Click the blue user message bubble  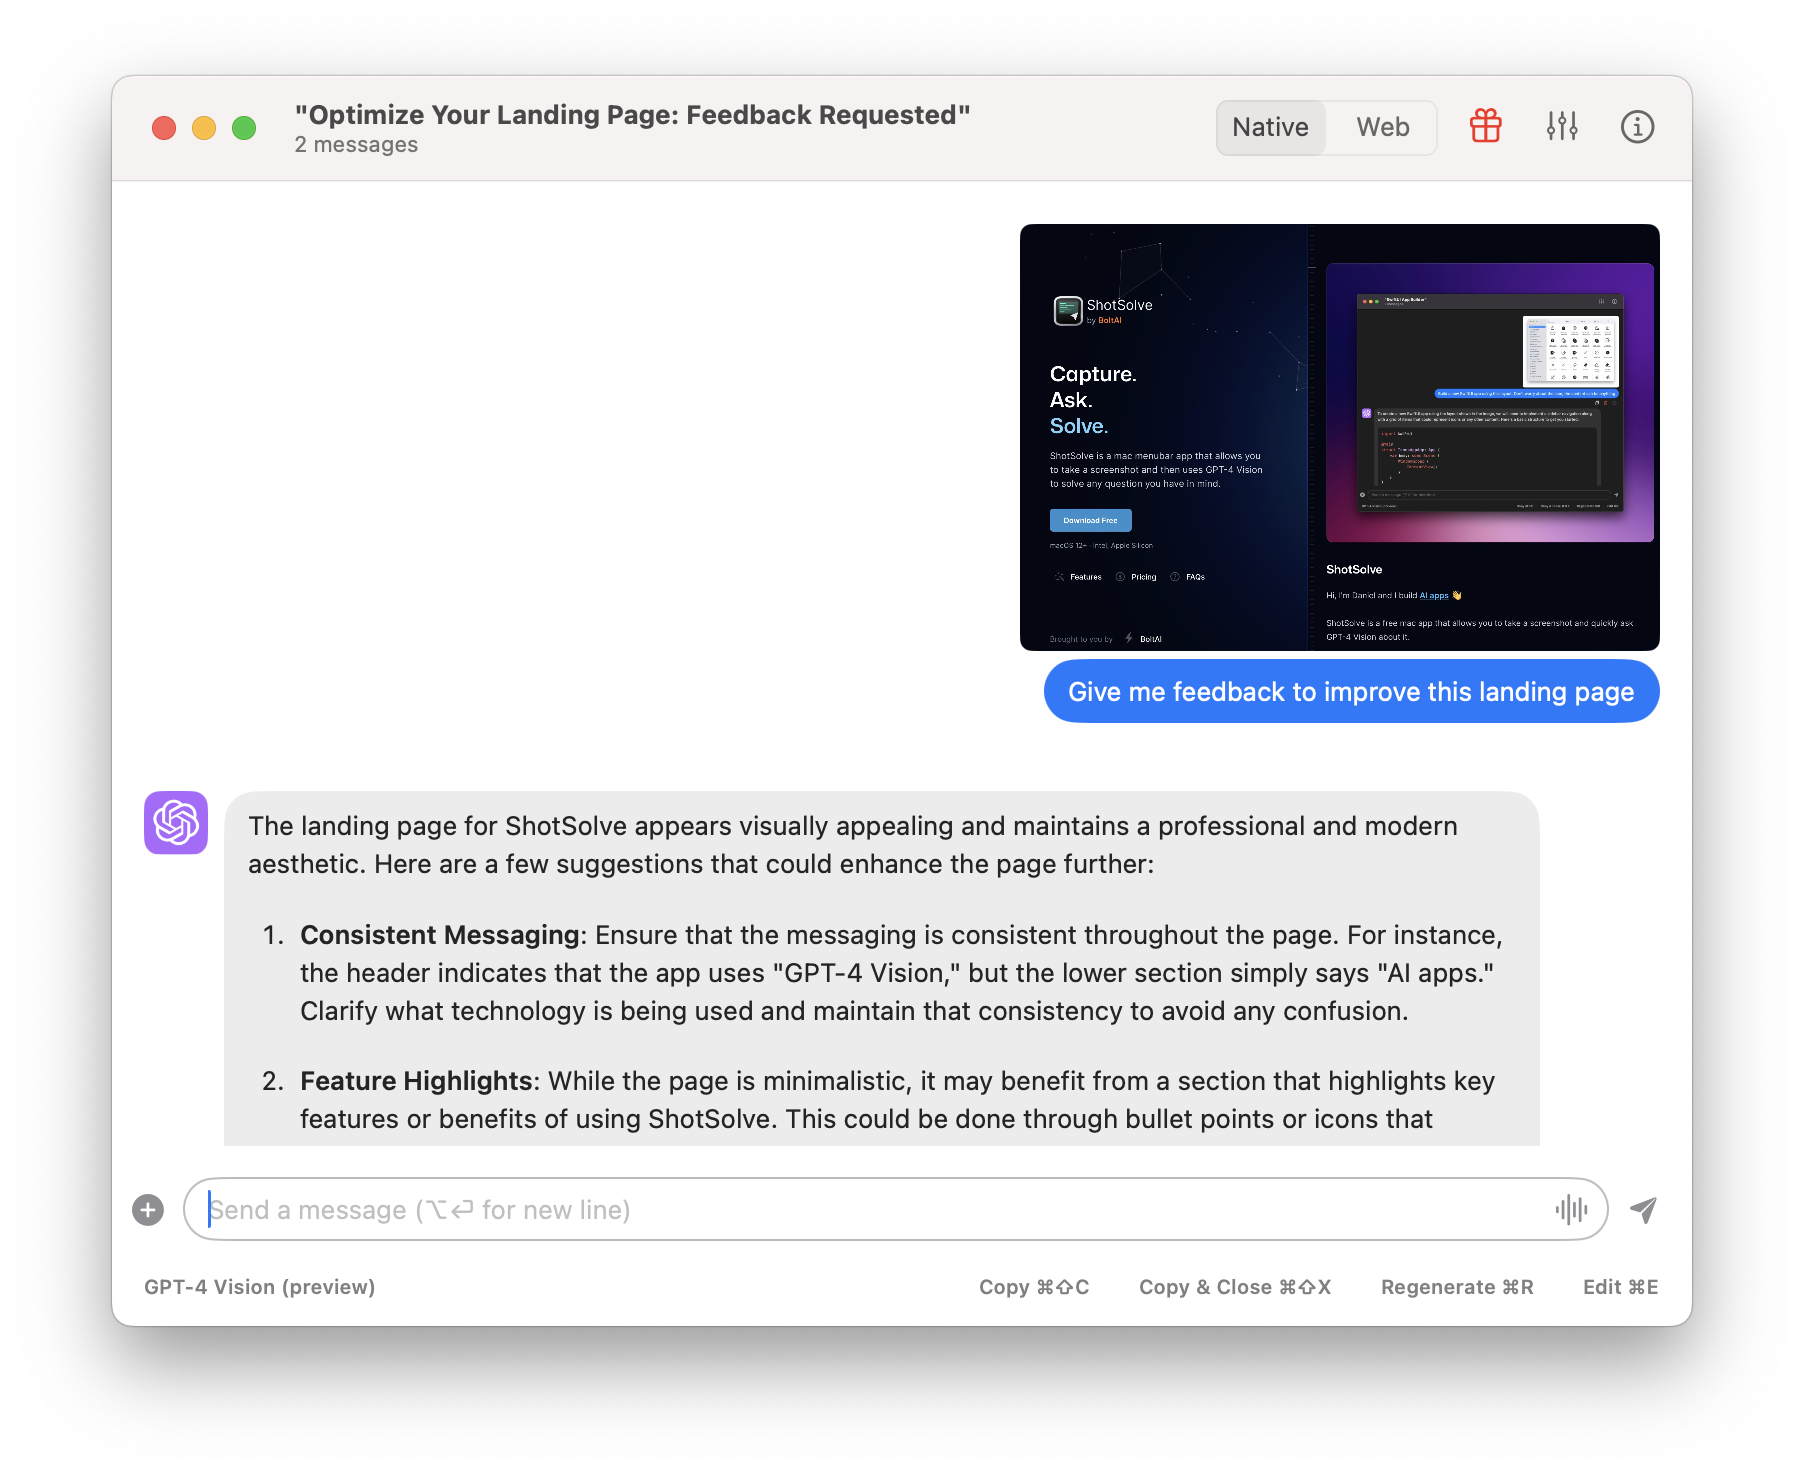click(x=1351, y=692)
